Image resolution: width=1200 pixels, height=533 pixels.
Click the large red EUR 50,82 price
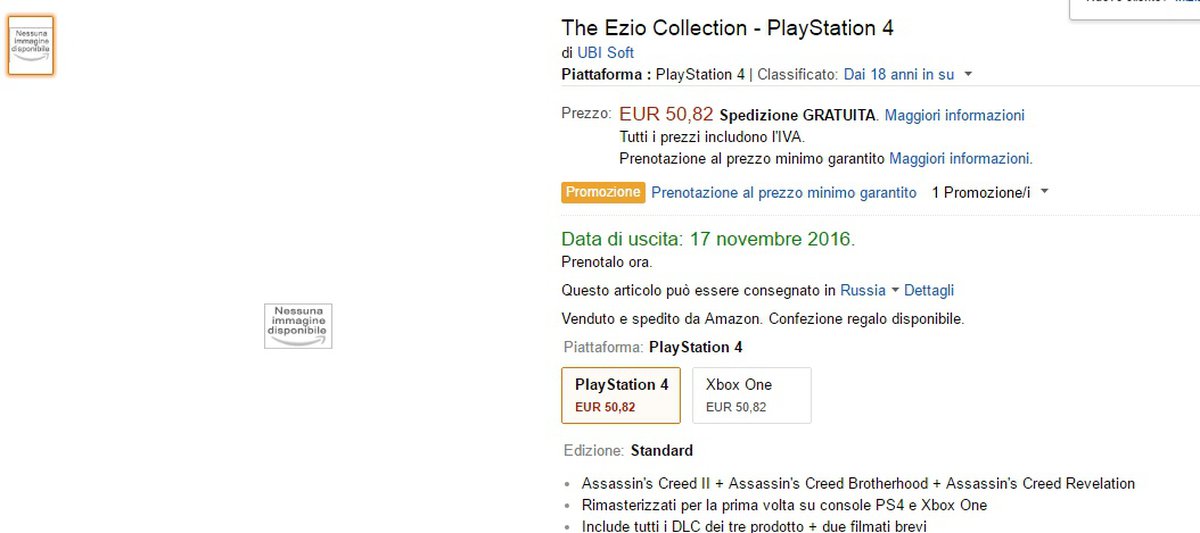coord(666,114)
